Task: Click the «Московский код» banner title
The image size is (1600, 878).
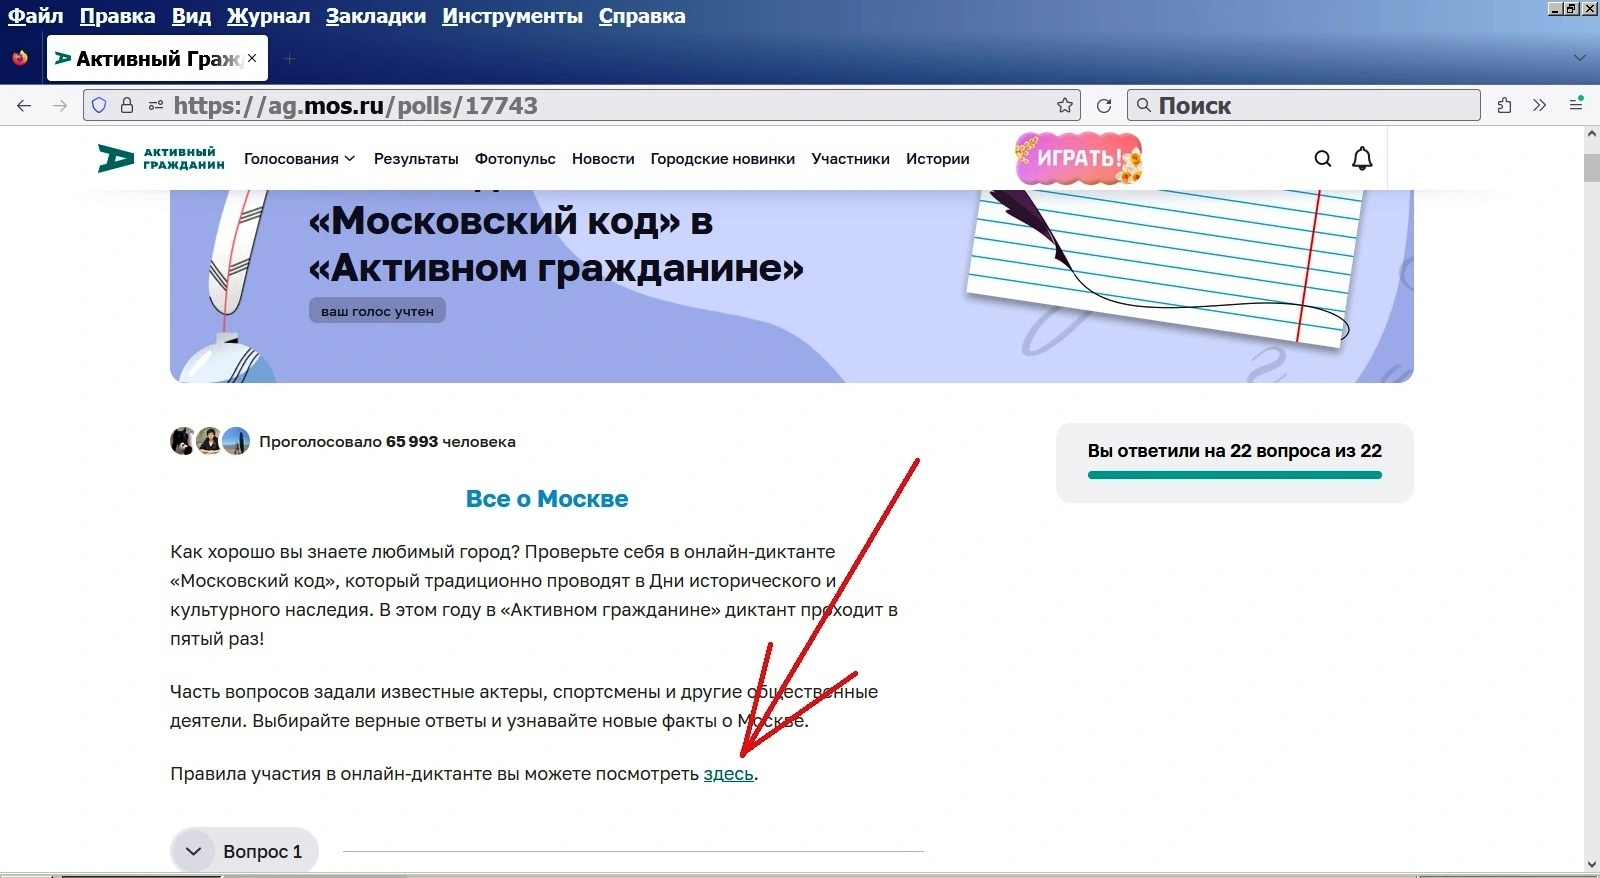Action: tap(556, 244)
